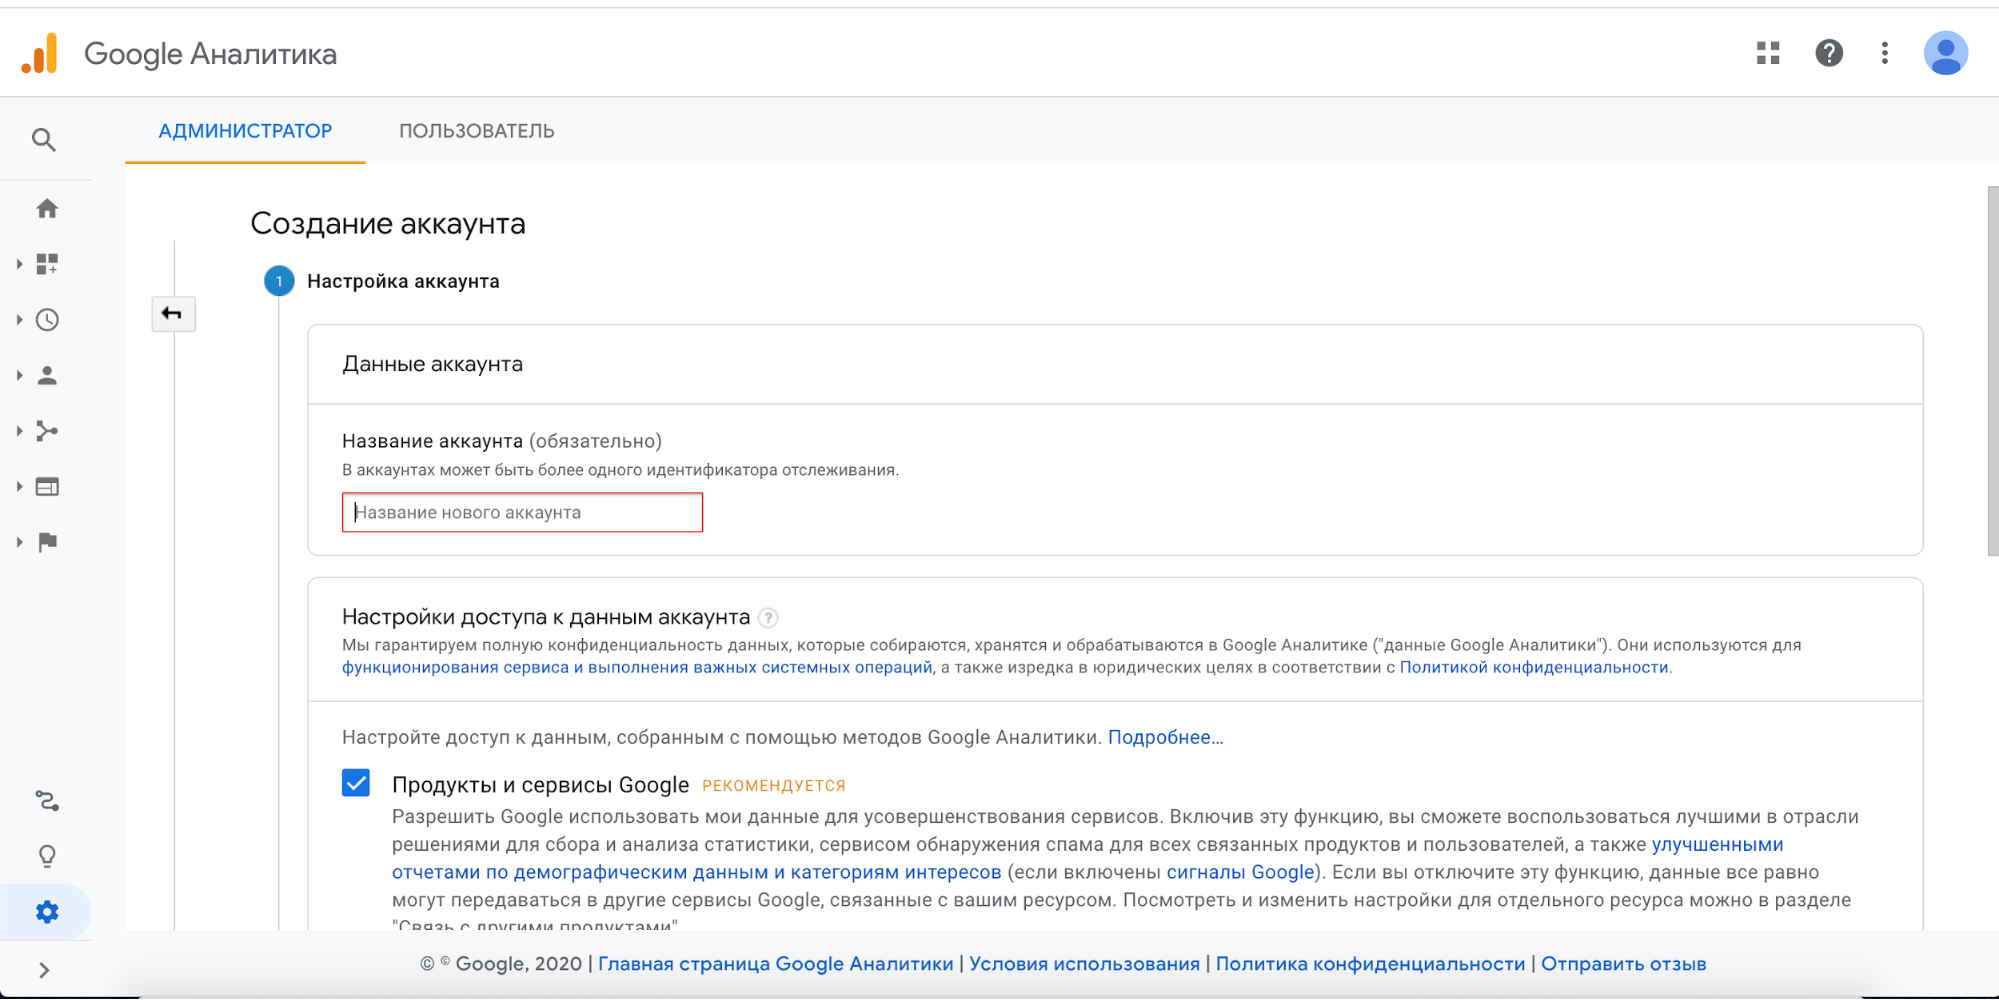Click the search magnifier icon in sidebar
Screen dimensions: 1999x1000
tap(44, 140)
